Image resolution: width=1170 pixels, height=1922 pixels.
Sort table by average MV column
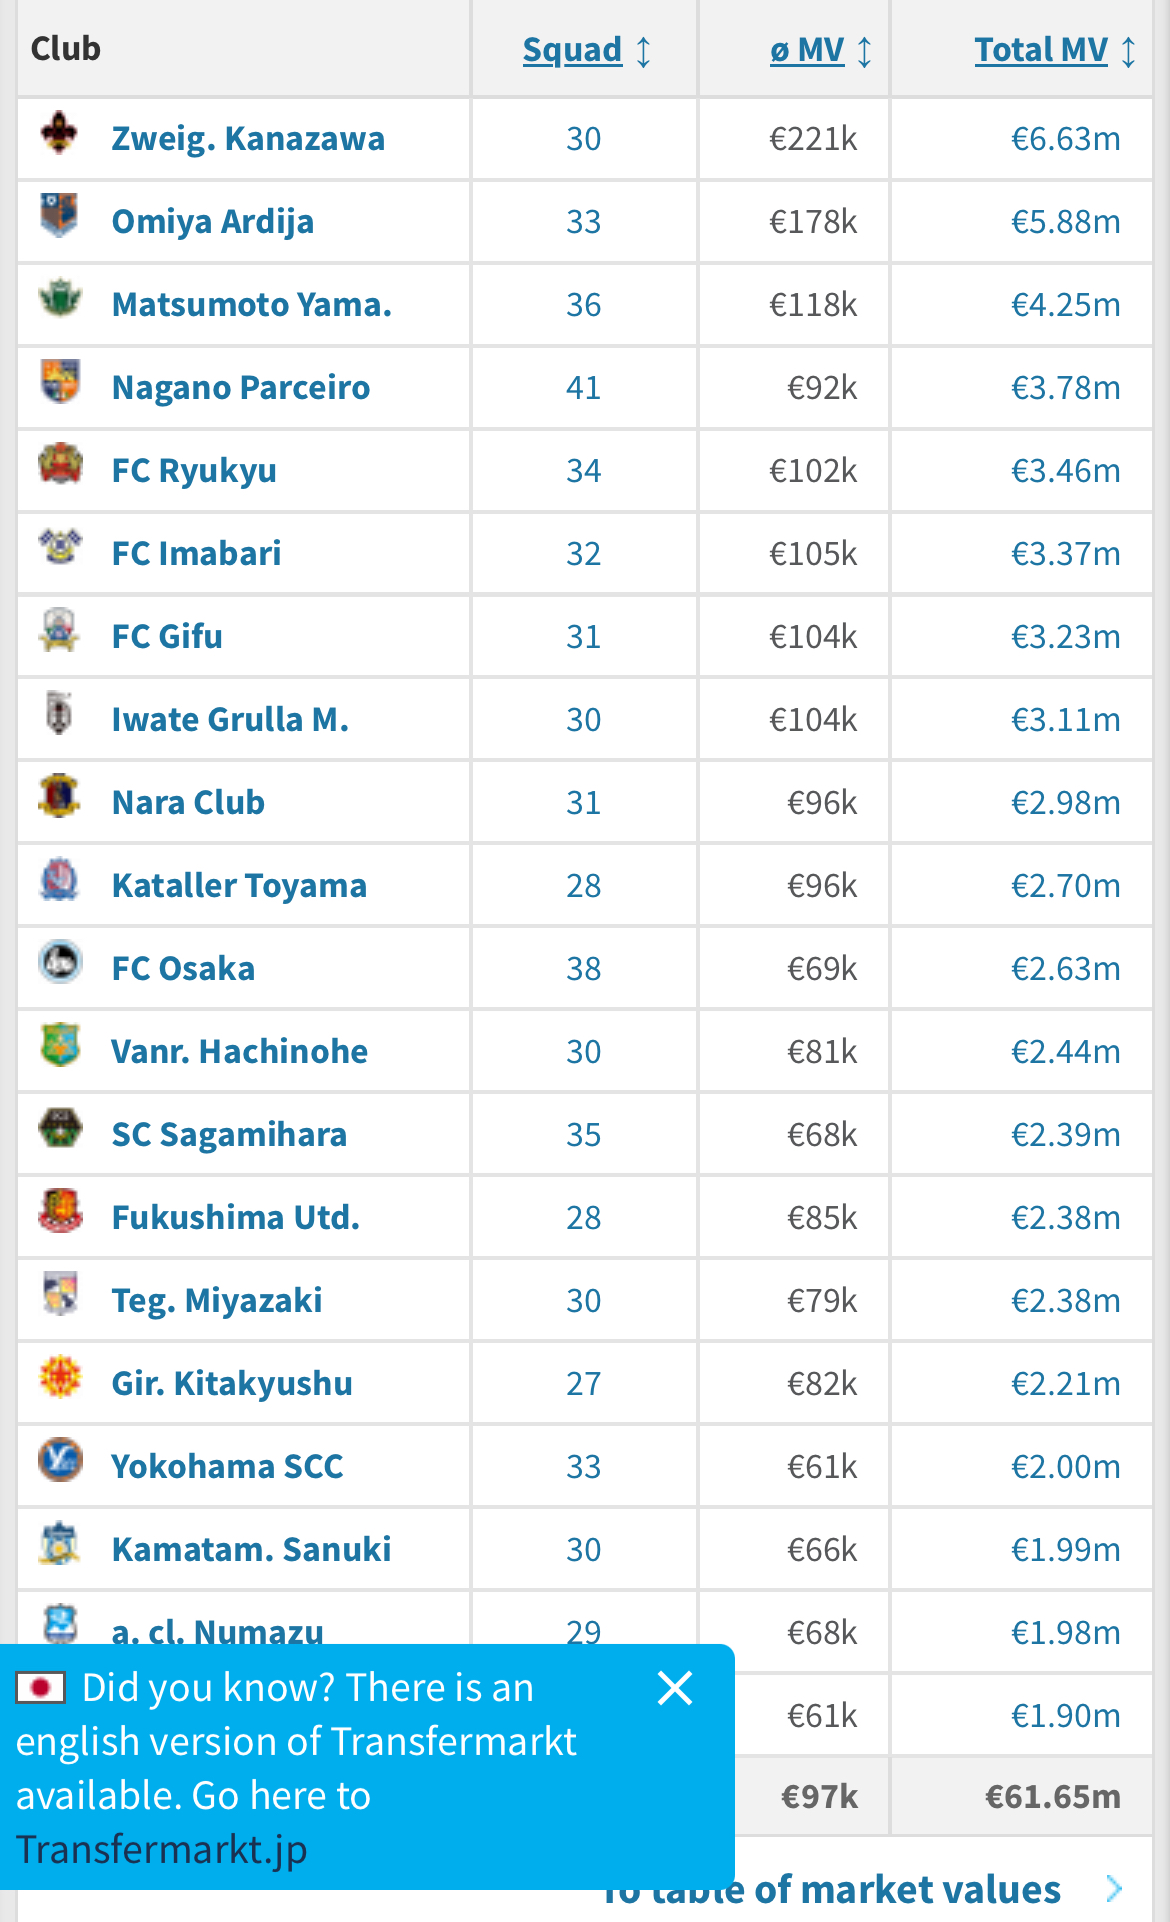click(x=821, y=49)
